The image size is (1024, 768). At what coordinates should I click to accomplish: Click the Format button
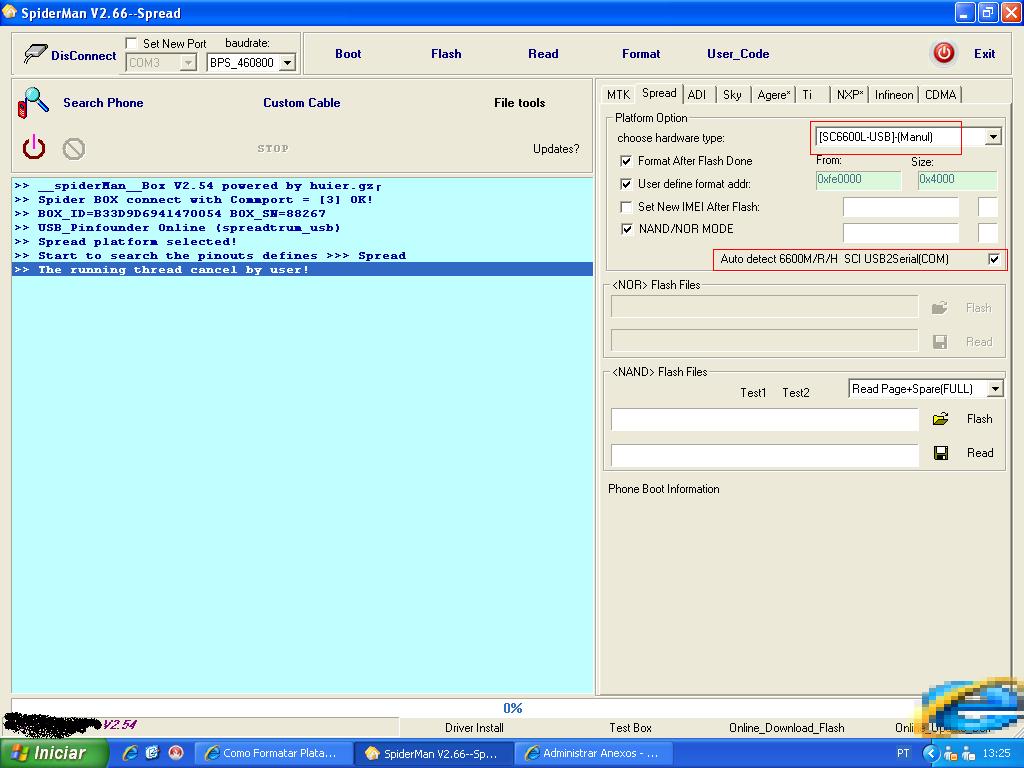click(641, 54)
